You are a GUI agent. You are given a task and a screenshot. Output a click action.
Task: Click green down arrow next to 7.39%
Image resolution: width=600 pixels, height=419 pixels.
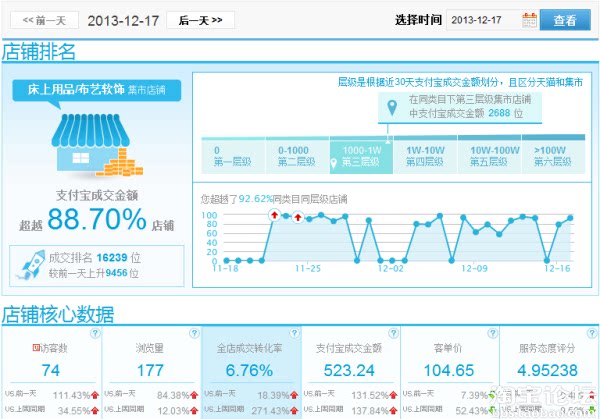(491, 395)
